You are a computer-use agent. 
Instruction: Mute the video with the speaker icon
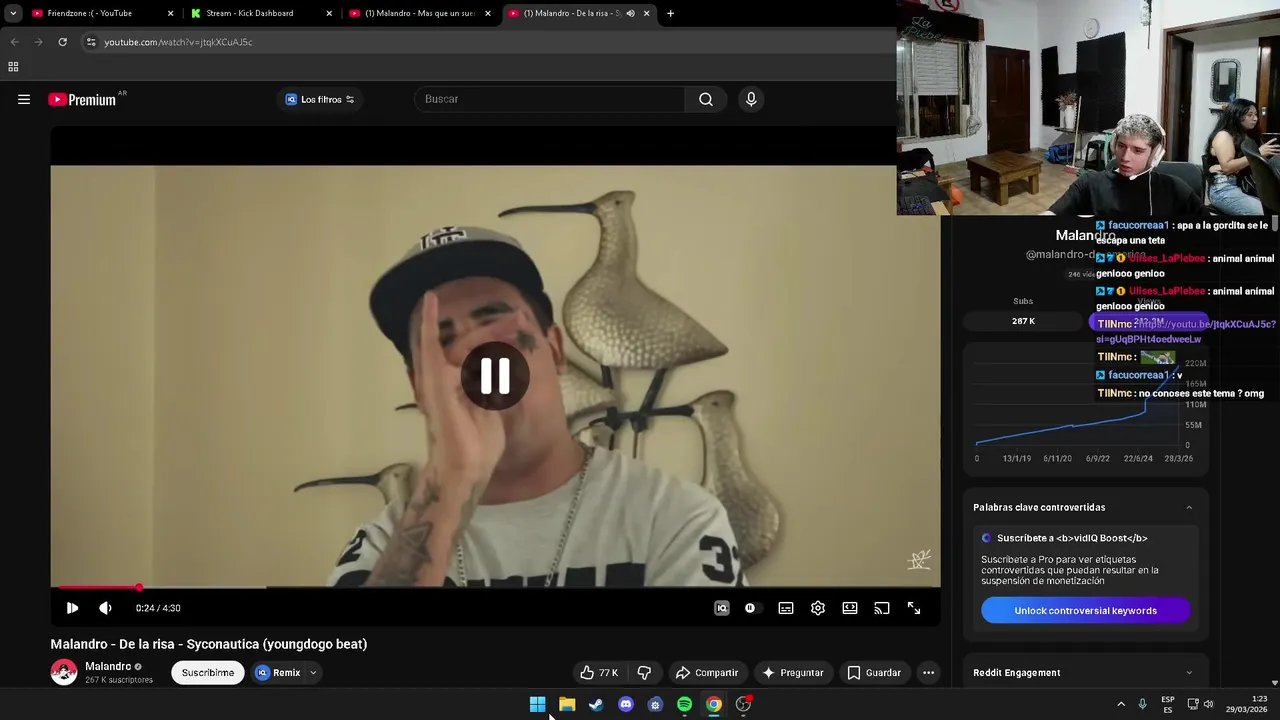coord(105,608)
